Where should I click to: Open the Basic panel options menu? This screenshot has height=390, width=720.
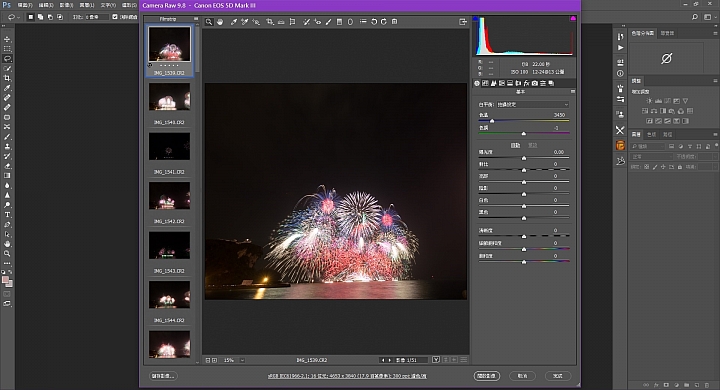572,92
